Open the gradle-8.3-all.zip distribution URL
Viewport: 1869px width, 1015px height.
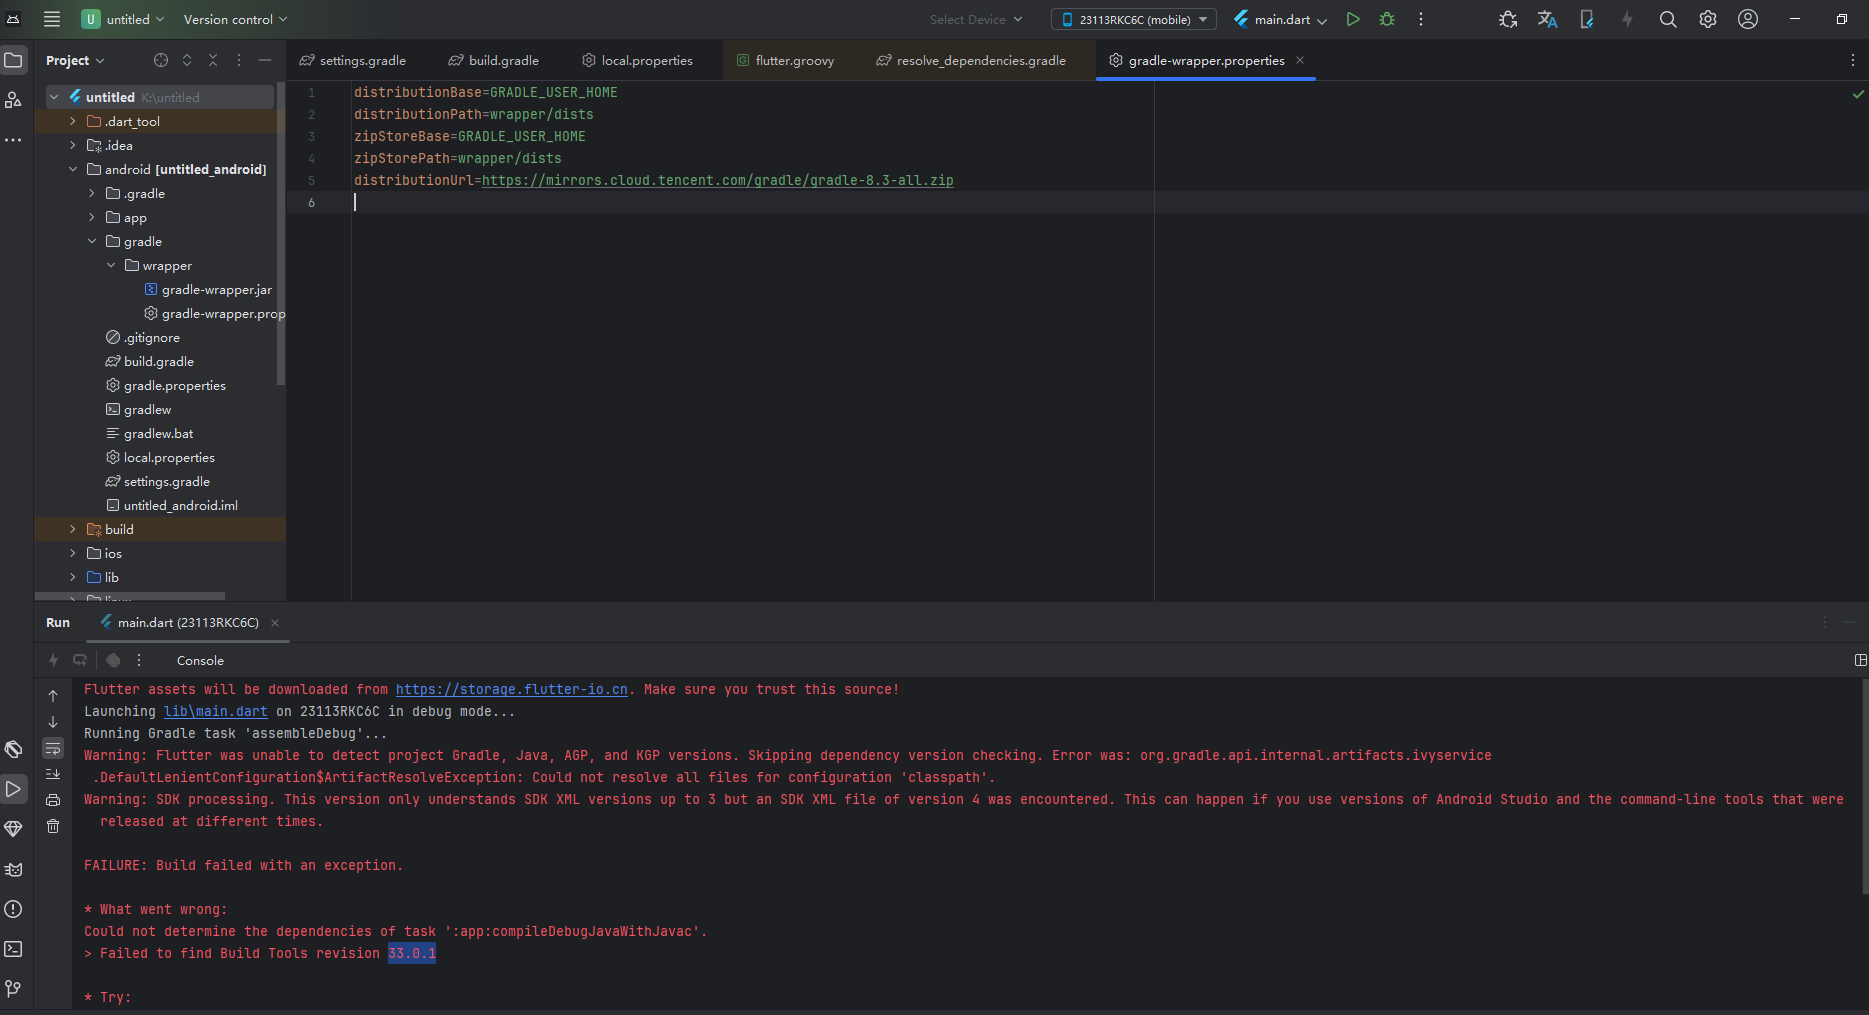[x=717, y=180]
